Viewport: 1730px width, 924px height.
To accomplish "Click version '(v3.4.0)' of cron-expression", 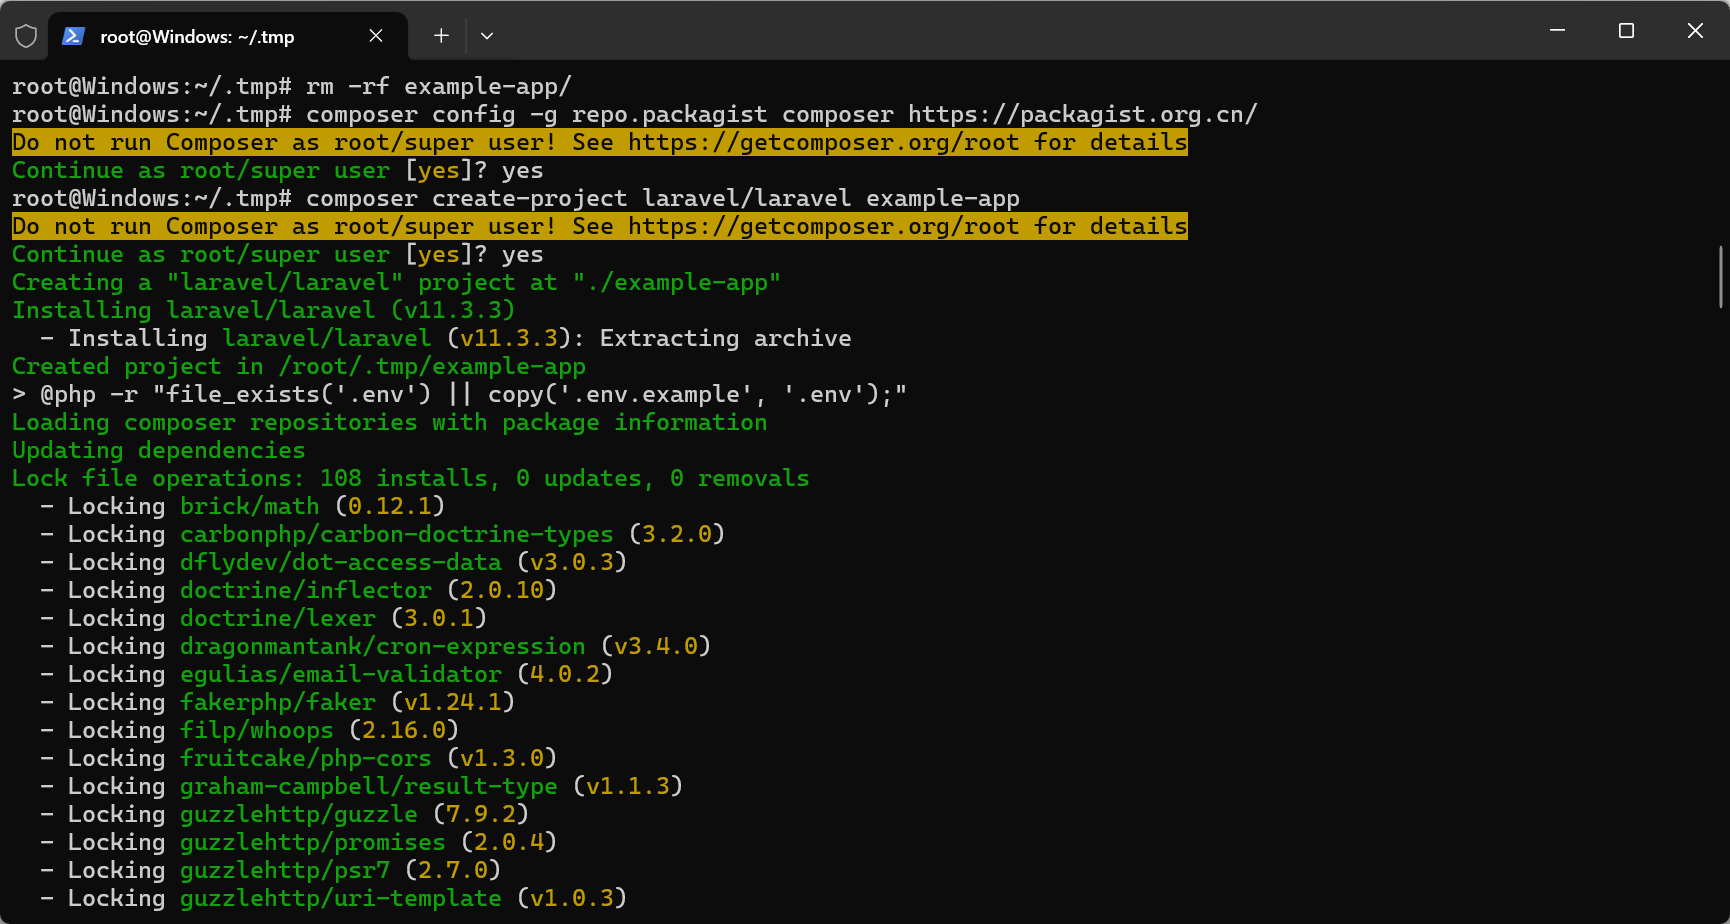I will [656, 646].
